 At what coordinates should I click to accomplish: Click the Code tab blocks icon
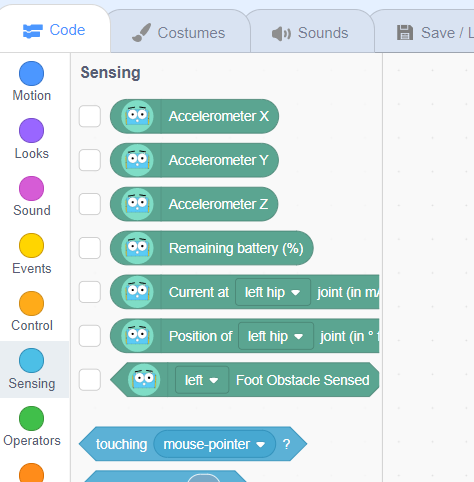point(32,31)
